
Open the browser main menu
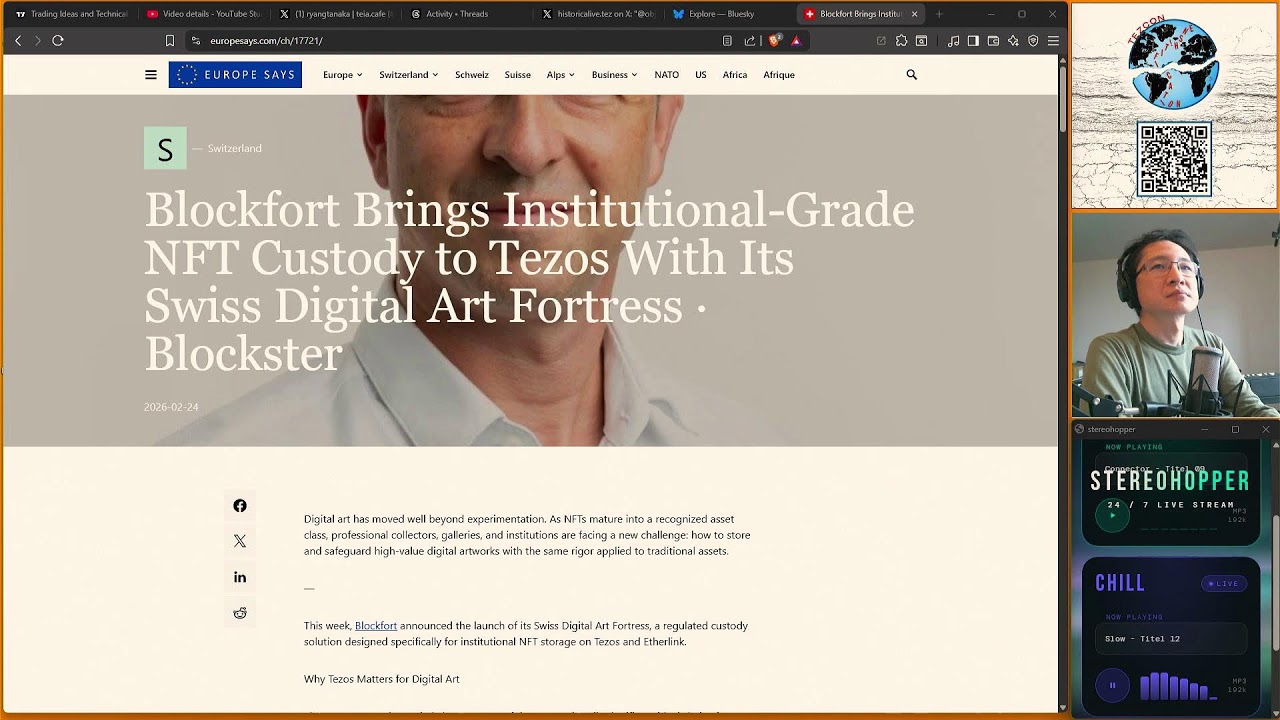pos(1053,41)
